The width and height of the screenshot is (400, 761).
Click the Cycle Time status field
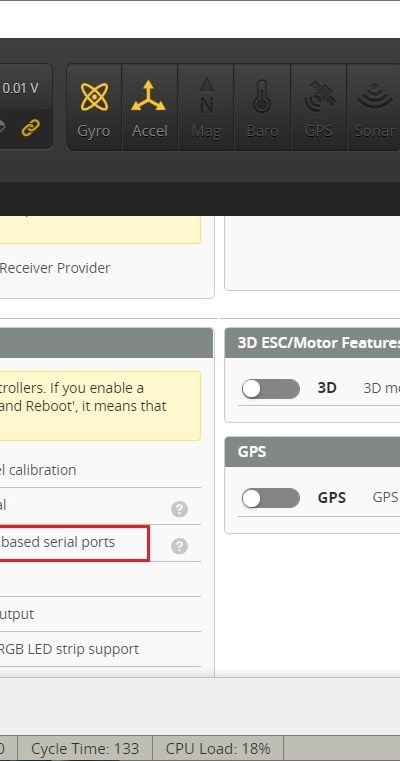click(85, 748)
